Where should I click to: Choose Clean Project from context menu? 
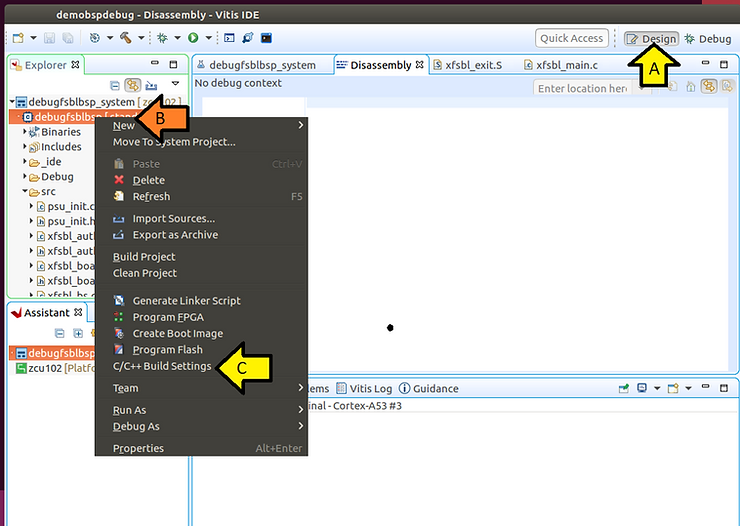pyautogui.click(x=202, y=273)
